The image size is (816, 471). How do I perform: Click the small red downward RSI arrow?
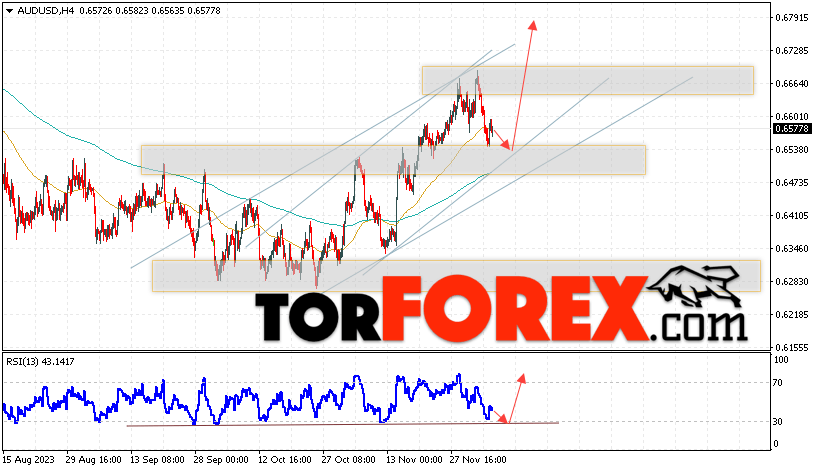(x=500, y=416)
